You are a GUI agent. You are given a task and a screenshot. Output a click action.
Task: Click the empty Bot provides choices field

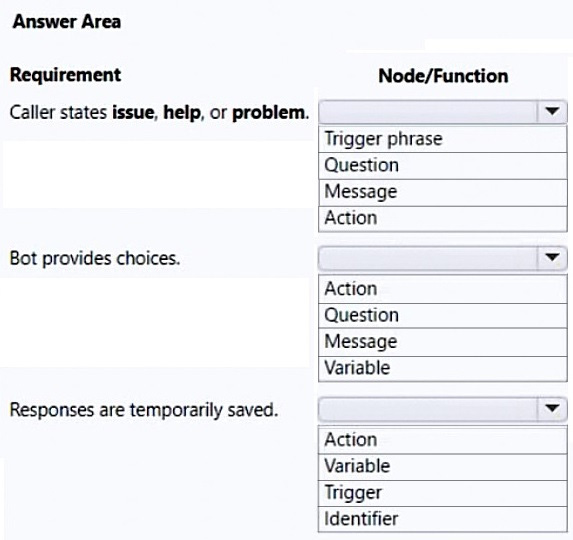(x=428, y=258)
